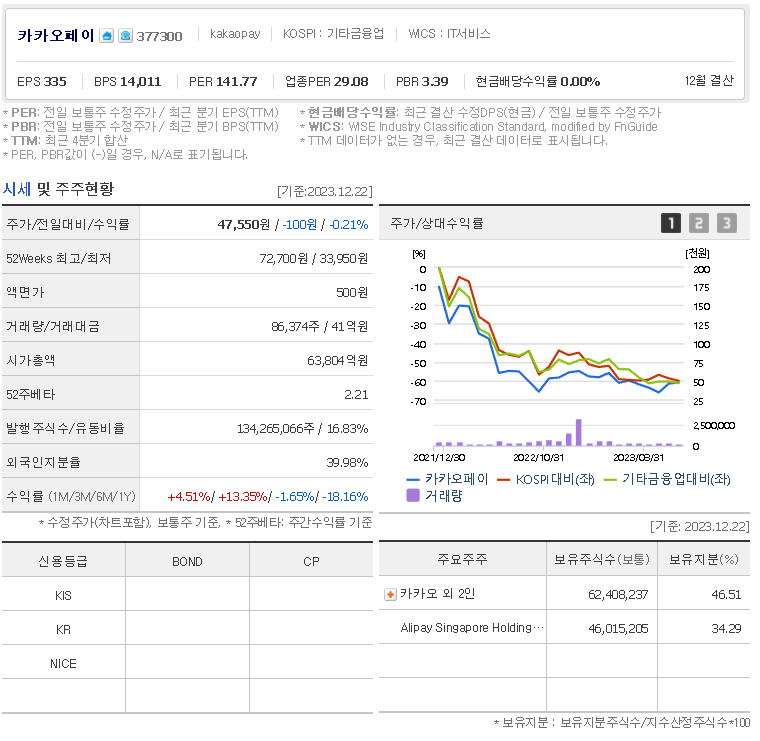Select shares held 62,408,237
The image size is (760, 741).
(x=618, y=594)
